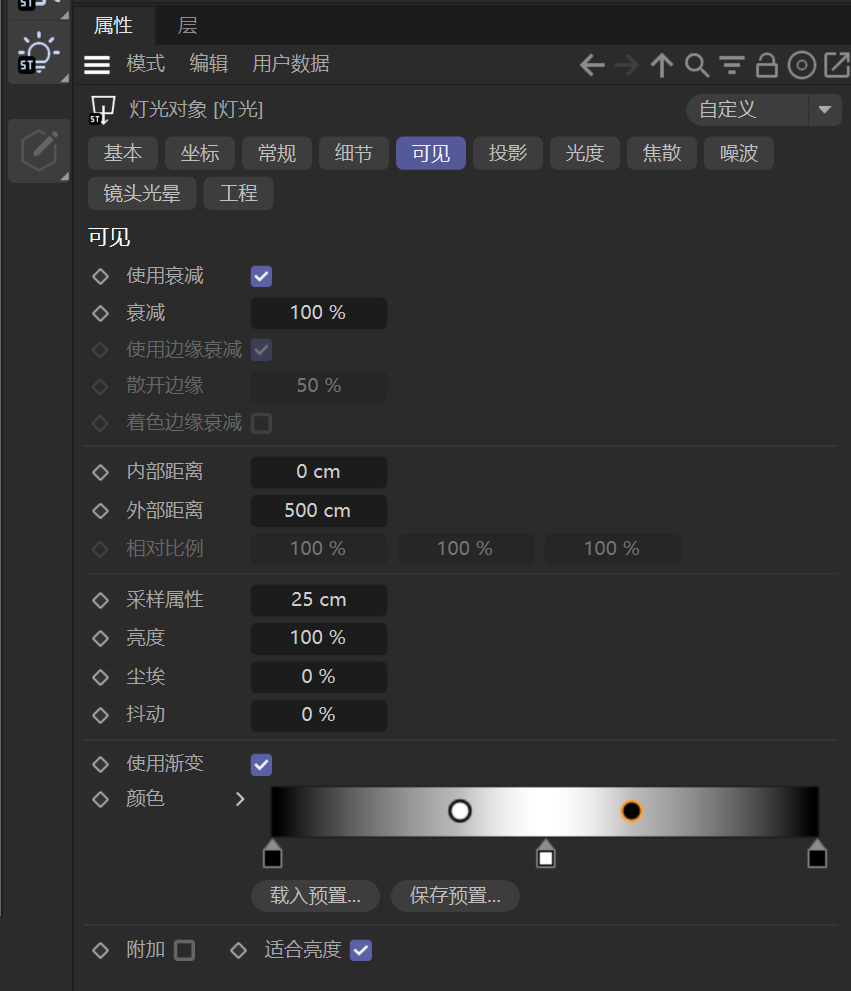Viewport: 851px width, 991px height.
Task: Switch to the 层 panel tab
Action: point(187,25)
